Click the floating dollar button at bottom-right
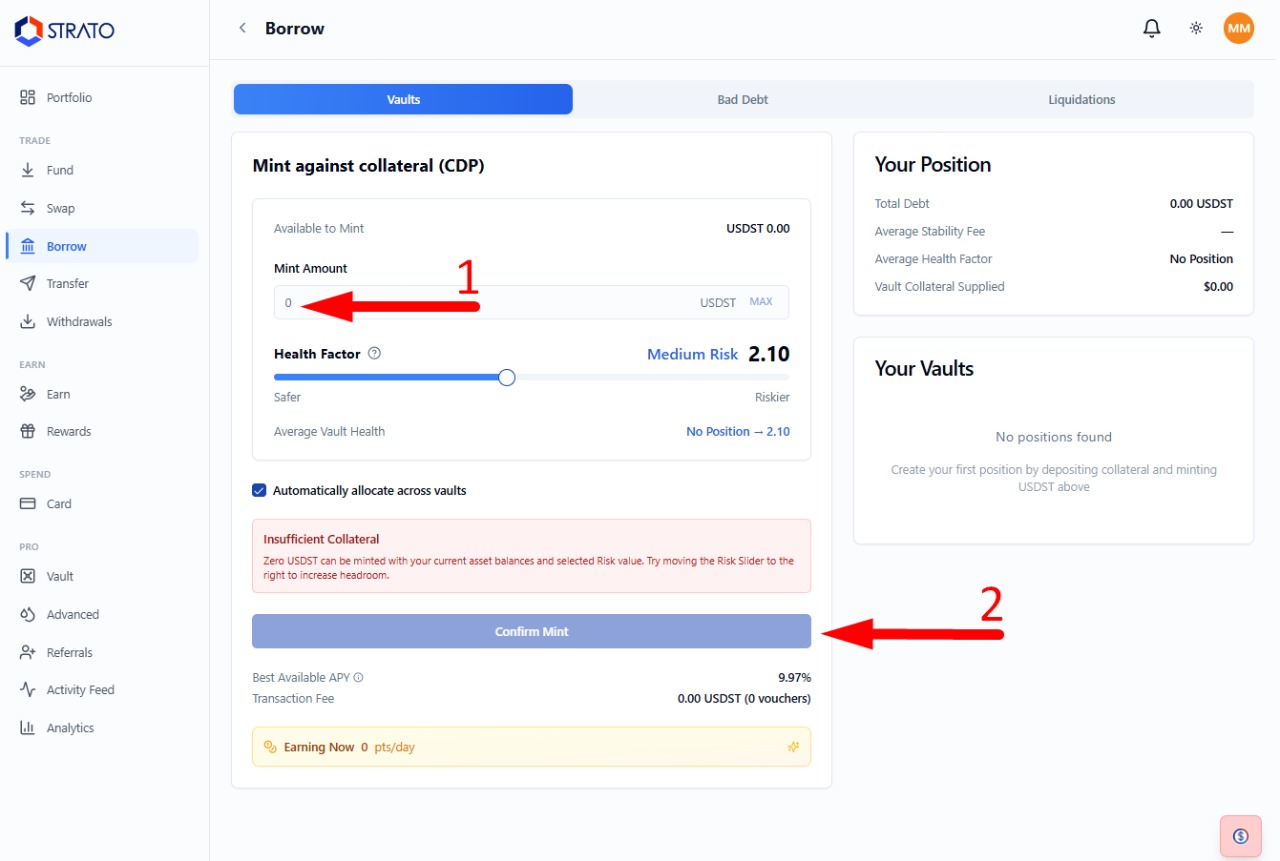This screenshot has width=1280, height=861. click(x=1241, y=836)
